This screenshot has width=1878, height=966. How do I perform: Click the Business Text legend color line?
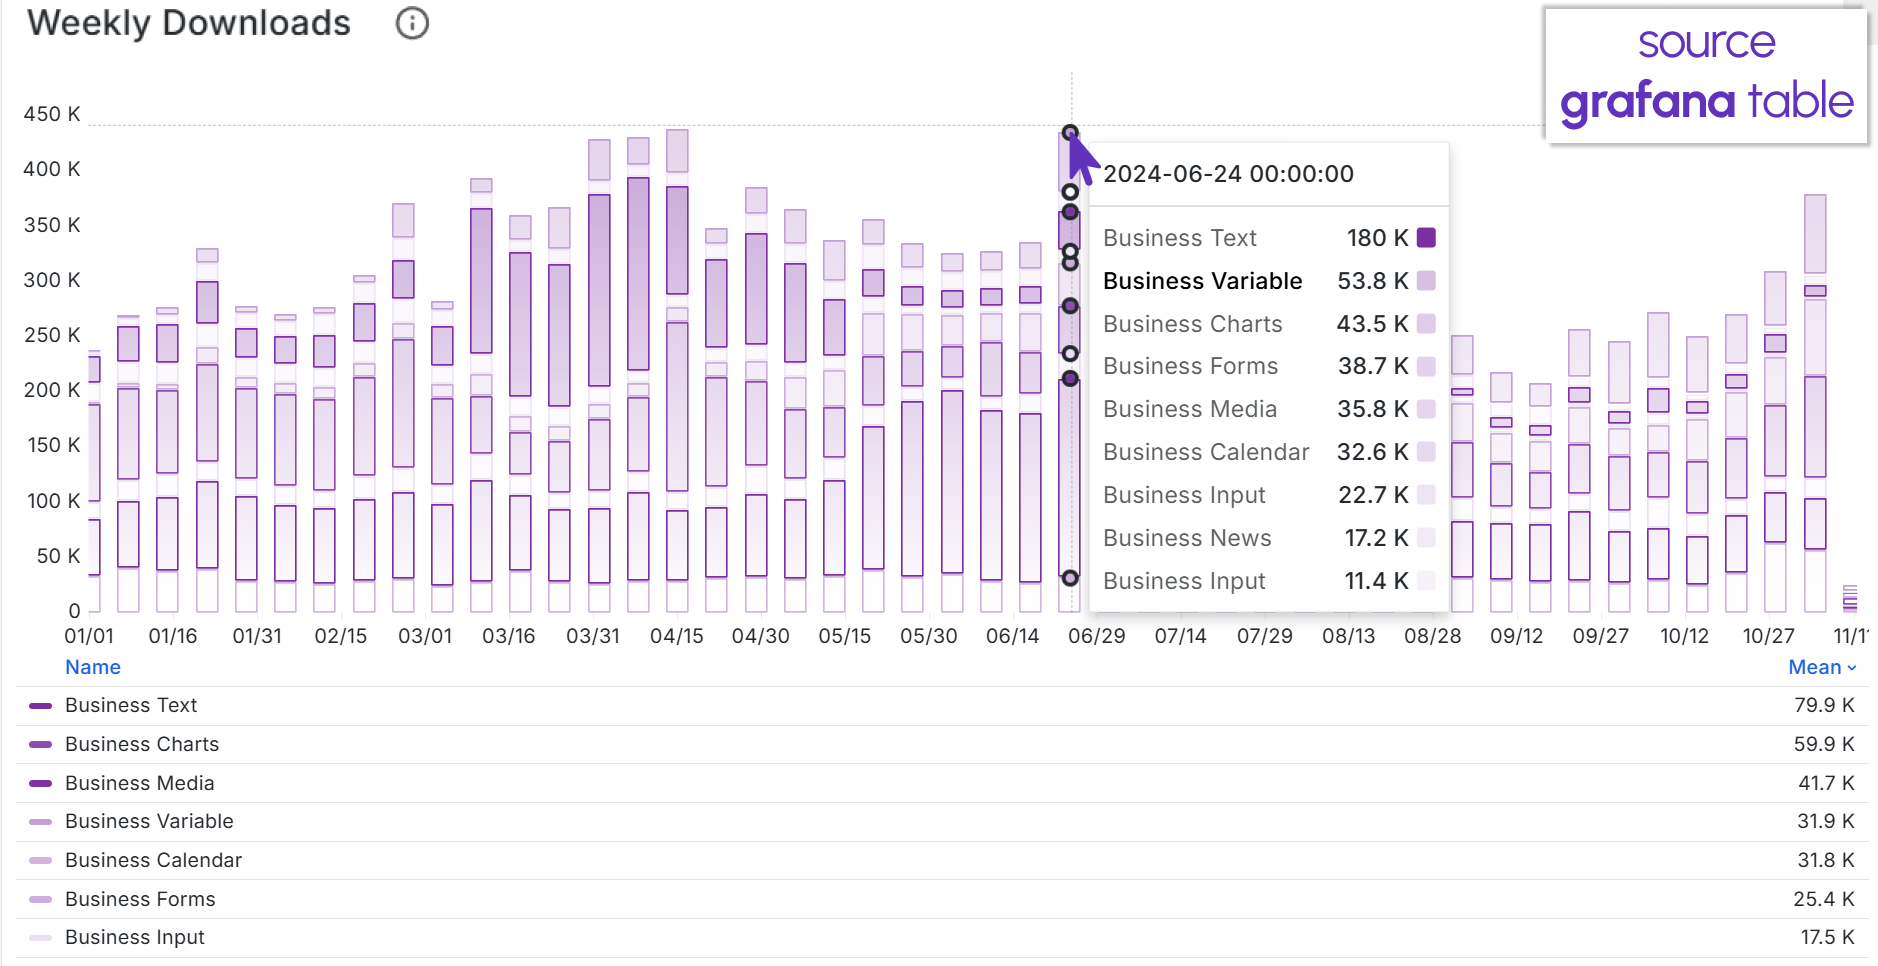coord(41,706)
